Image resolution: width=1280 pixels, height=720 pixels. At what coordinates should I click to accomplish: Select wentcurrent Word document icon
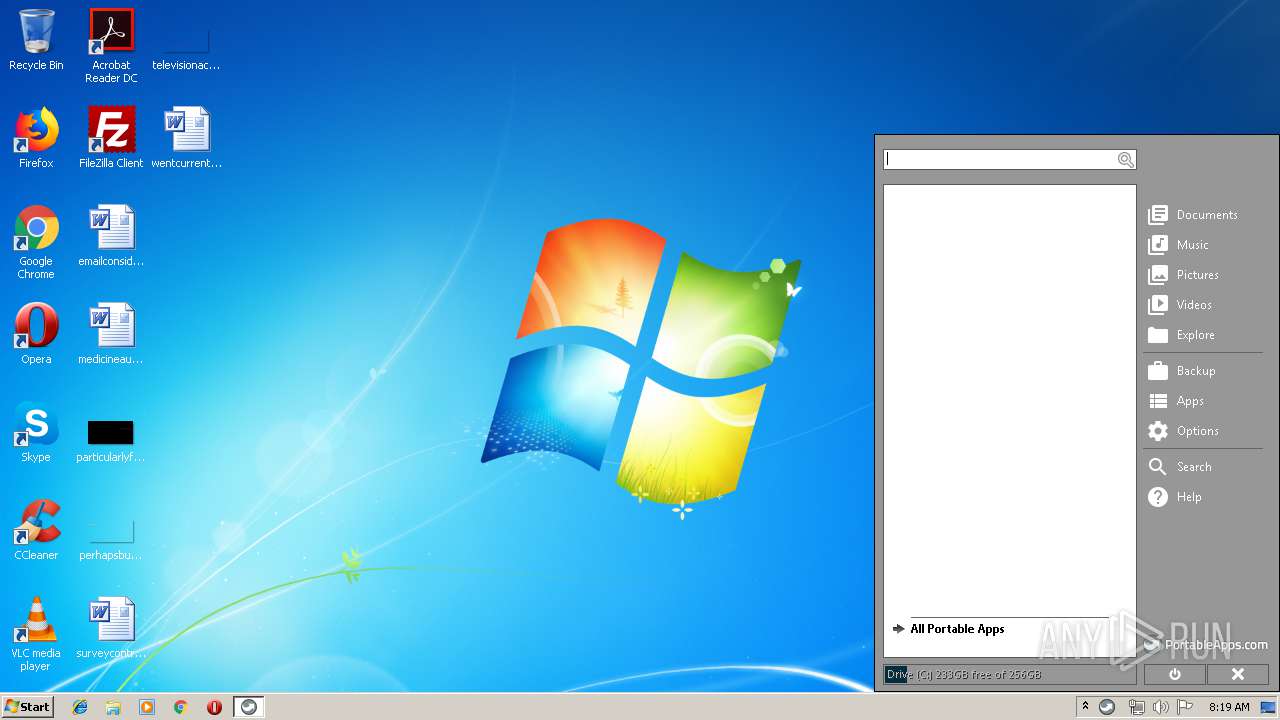(x=187, y=138)
